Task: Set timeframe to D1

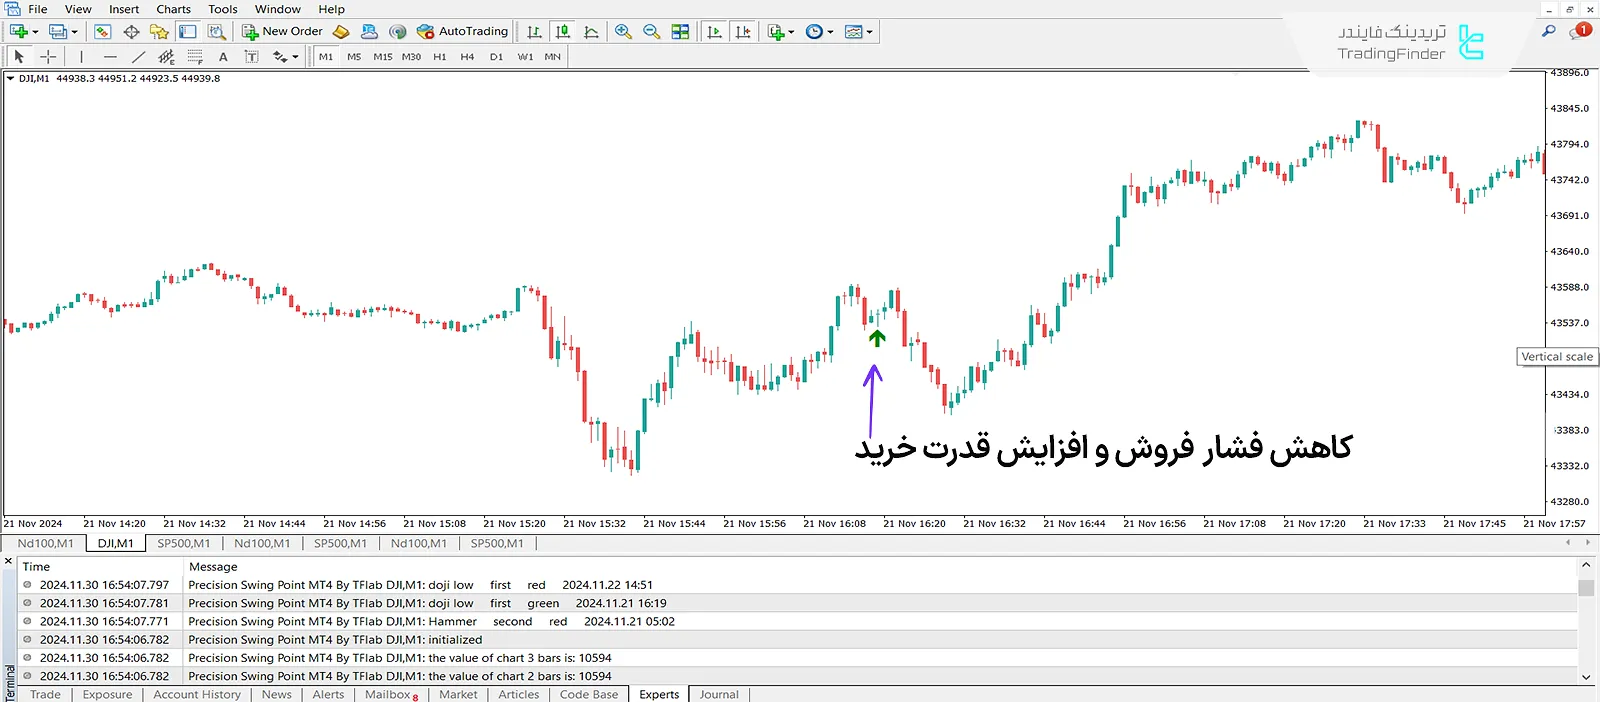Action: coord(496,57)
